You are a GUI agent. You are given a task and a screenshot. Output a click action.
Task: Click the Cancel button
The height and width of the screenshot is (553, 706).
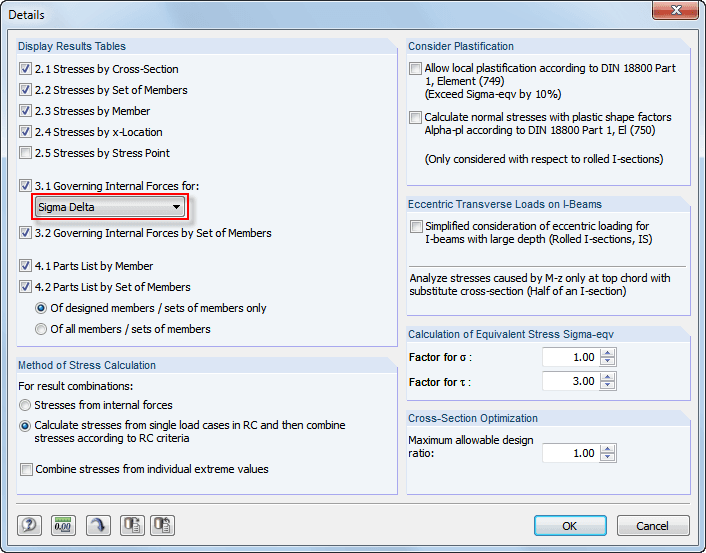pyautogui.click(x=653, y=526)
